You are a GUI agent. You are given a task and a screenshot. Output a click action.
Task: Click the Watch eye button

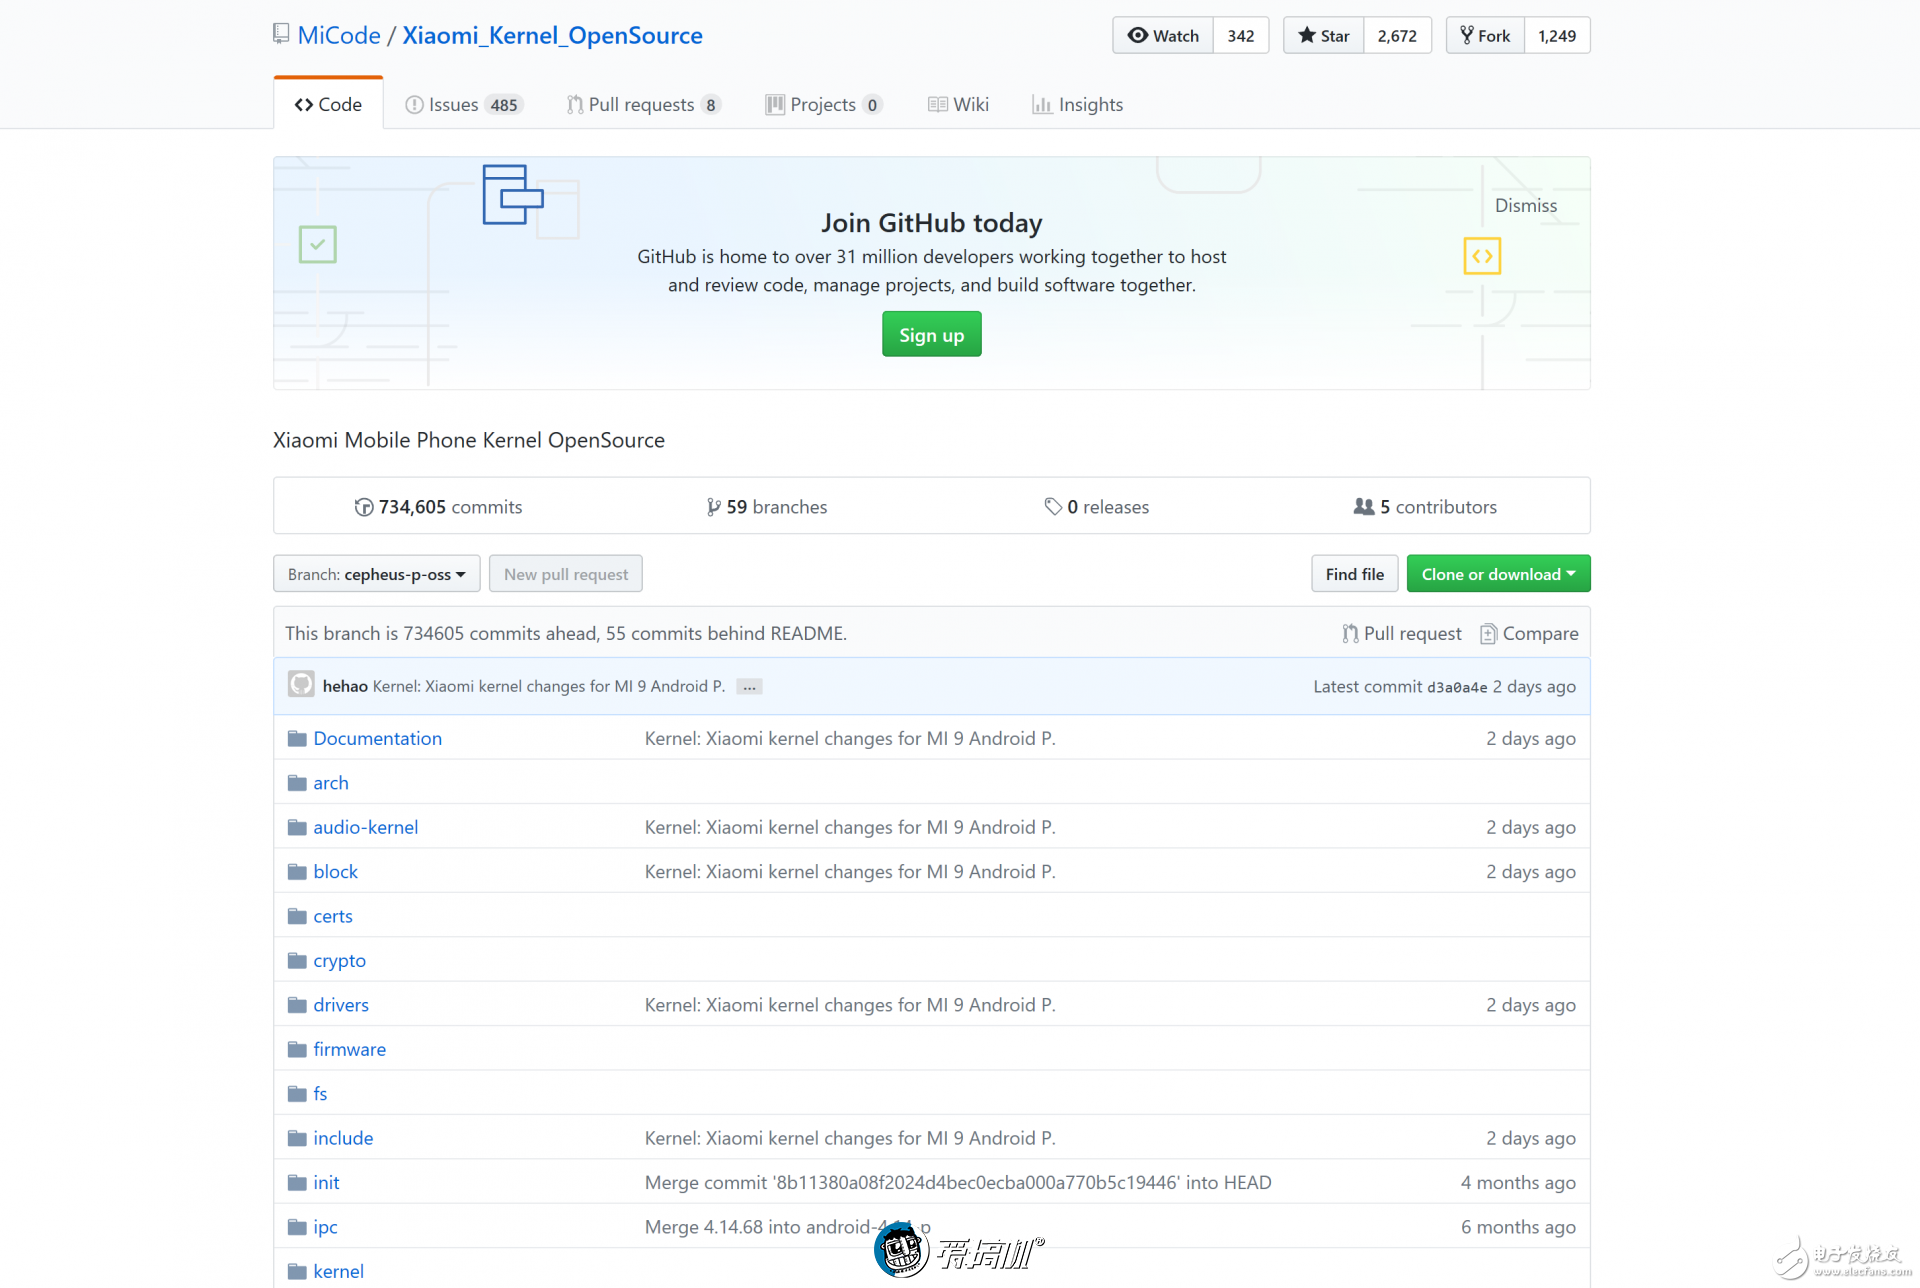1163,36
